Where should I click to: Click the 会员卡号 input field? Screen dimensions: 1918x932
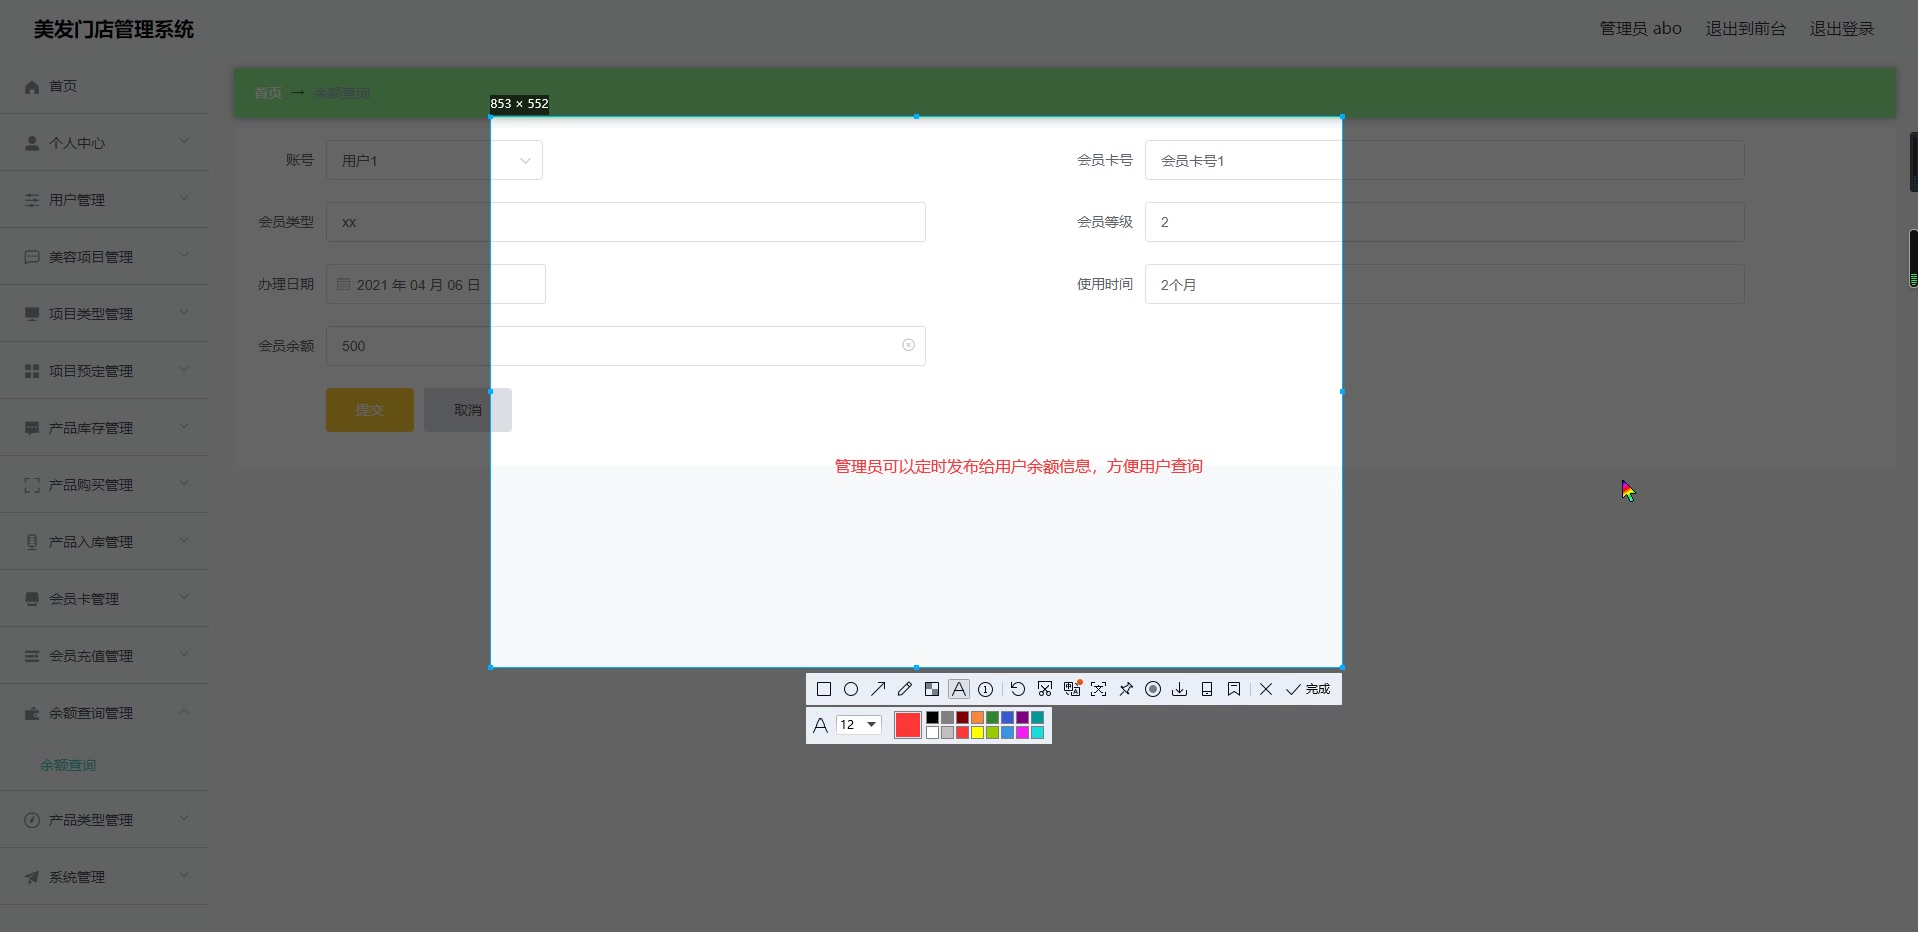tap(1445, 160)
